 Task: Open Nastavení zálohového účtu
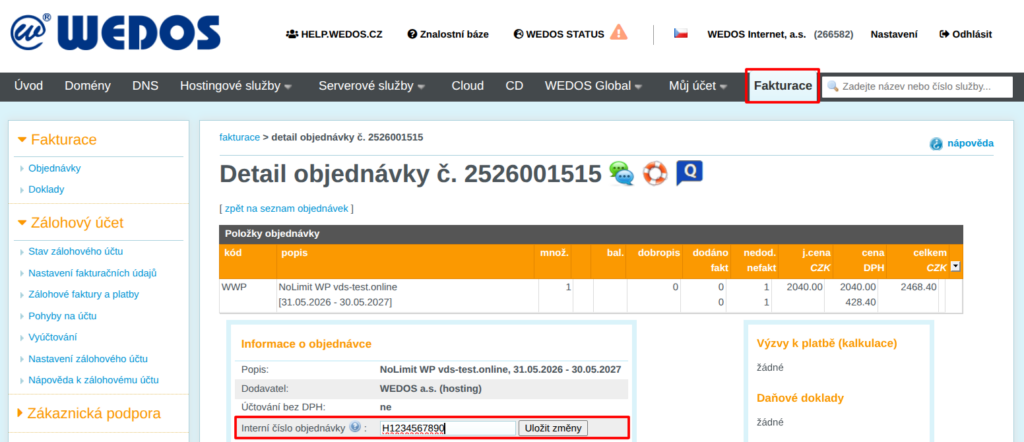(x=88, y=359)
